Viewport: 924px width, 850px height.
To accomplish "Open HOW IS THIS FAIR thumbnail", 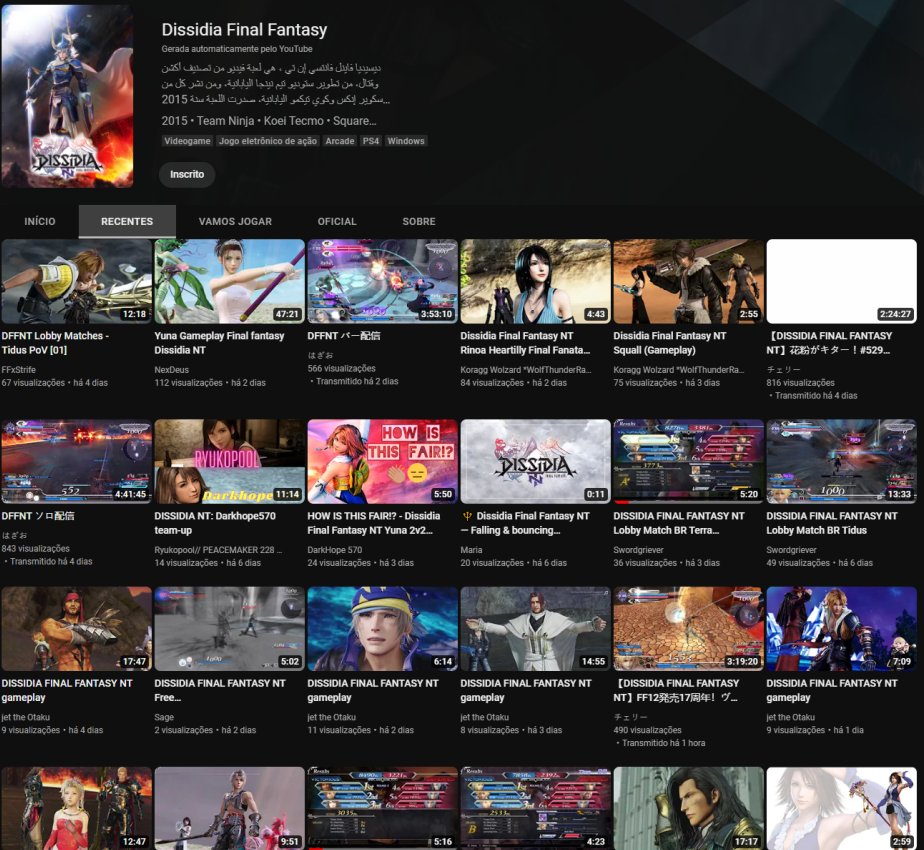I will 382,462.
